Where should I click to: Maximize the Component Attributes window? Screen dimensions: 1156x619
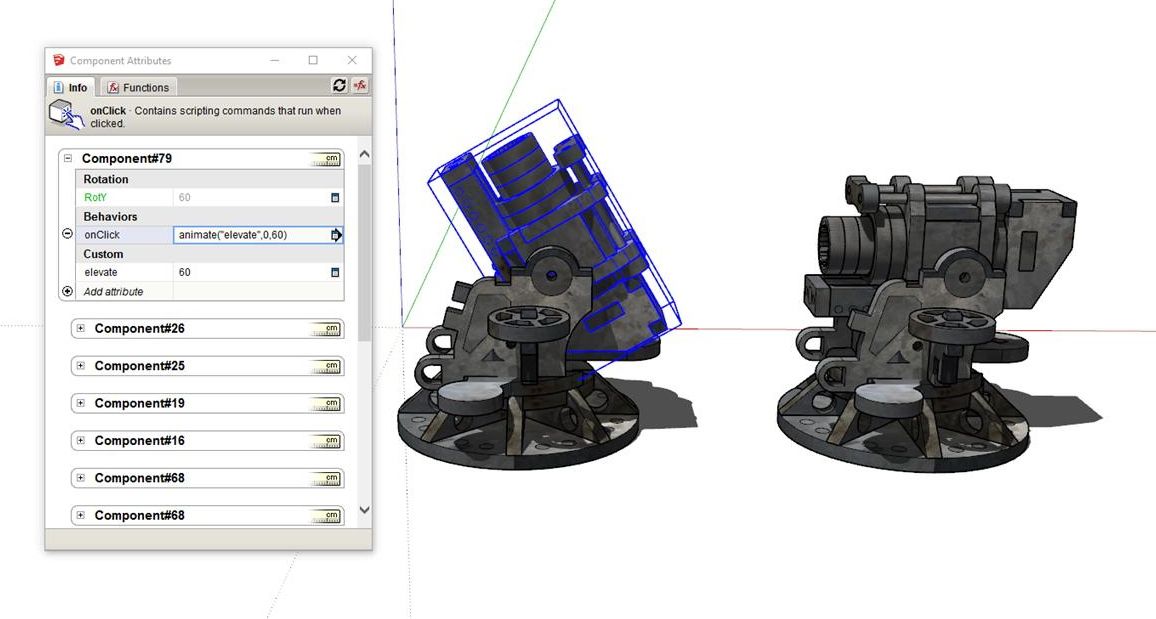point(313,60)
